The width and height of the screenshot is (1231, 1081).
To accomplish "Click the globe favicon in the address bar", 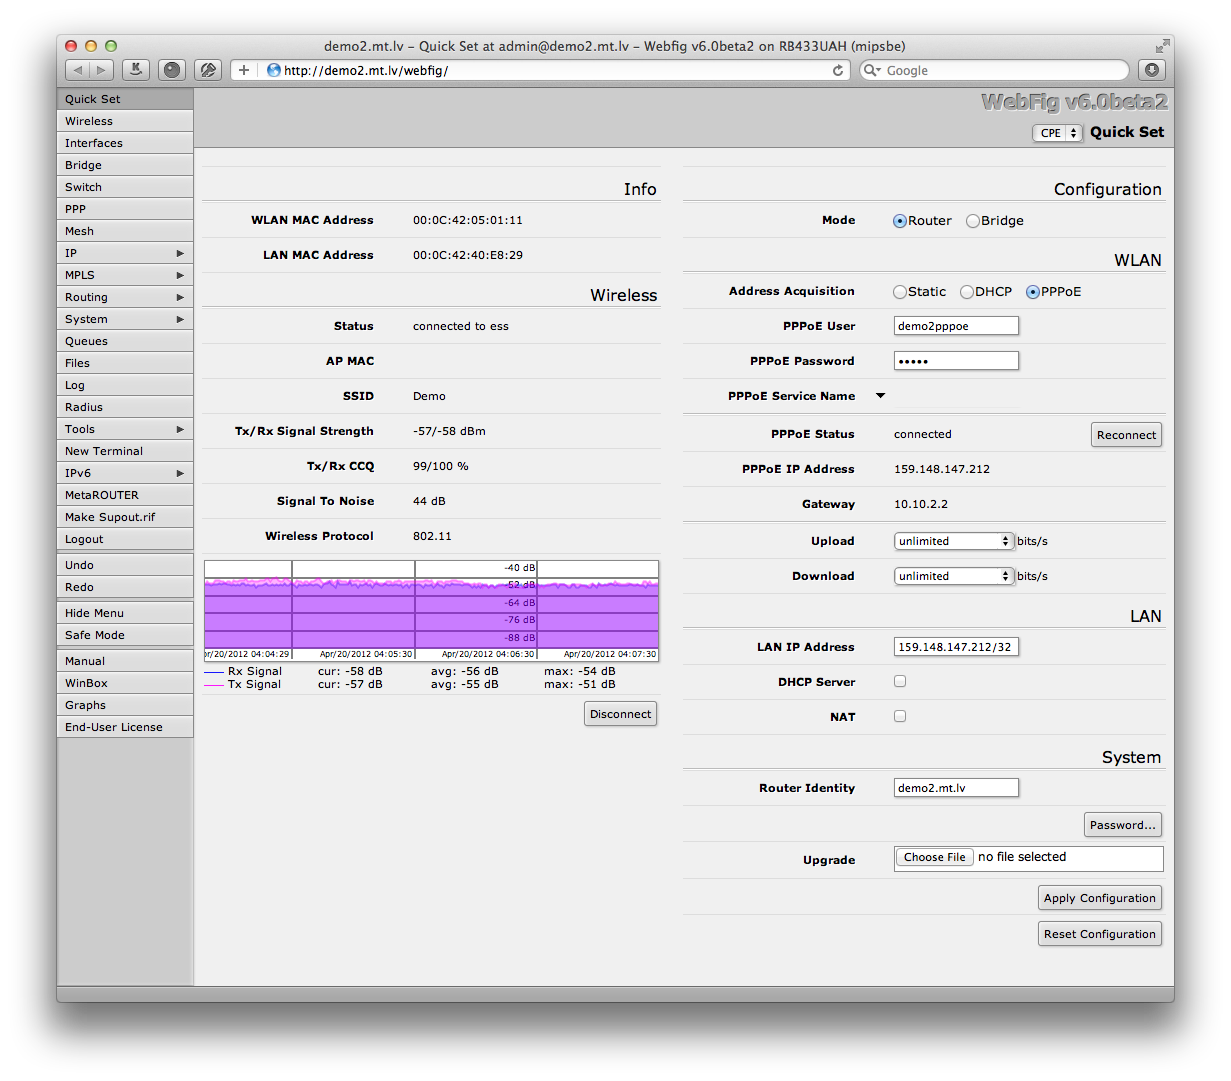I will pyautogui.click(x=272, y=70).
